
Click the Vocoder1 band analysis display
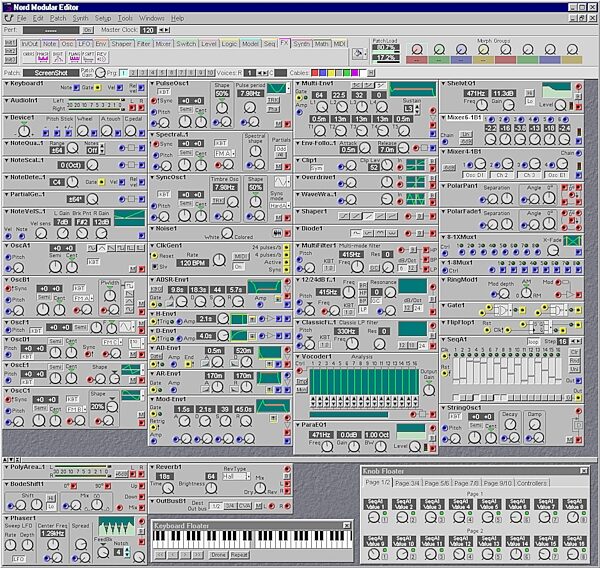point(364,382)
